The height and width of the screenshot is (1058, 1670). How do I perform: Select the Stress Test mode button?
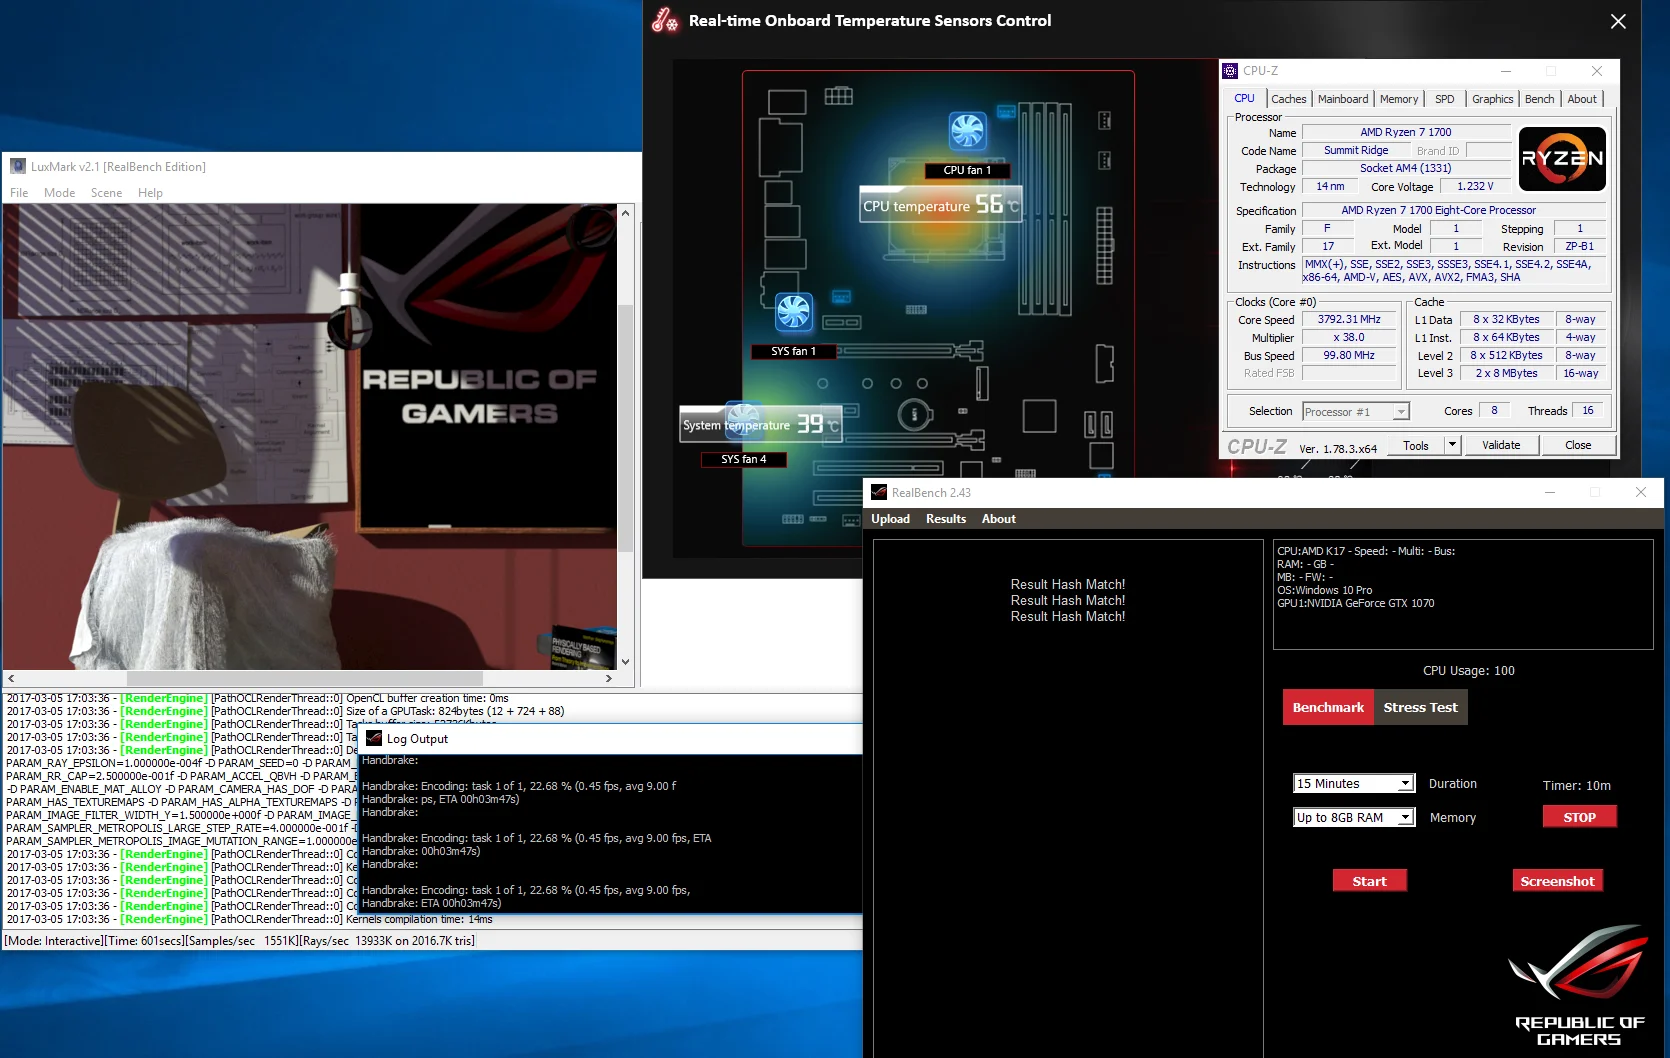point(1420,707)
